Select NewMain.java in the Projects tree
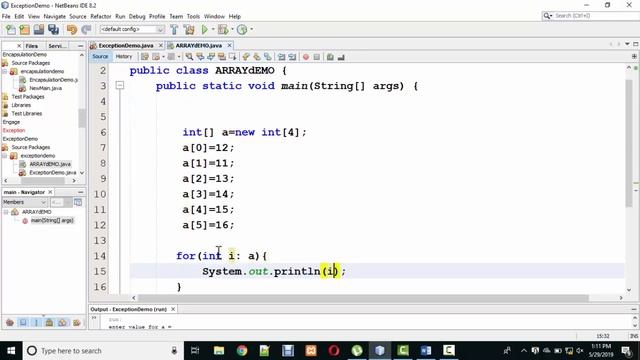This screenshot has width=640, height=360. (45, 88)
